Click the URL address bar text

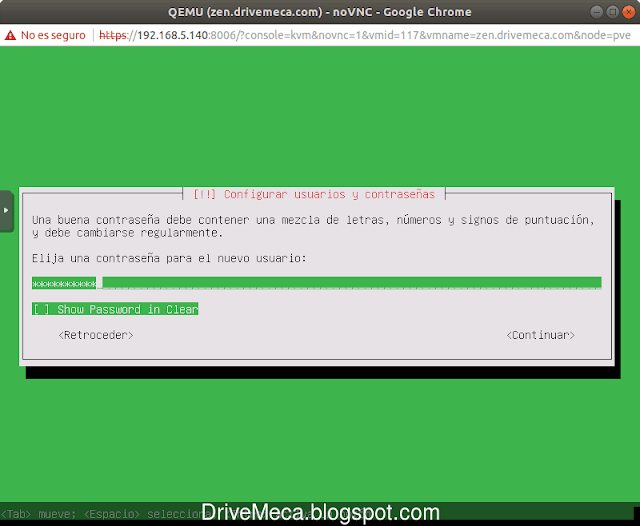click(x=365, y=35)
